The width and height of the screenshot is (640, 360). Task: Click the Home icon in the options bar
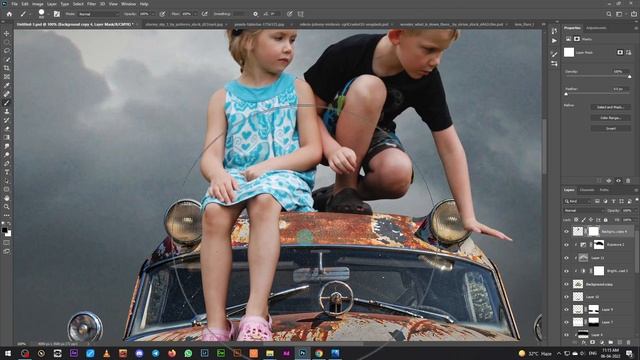(x=9, y=14)
